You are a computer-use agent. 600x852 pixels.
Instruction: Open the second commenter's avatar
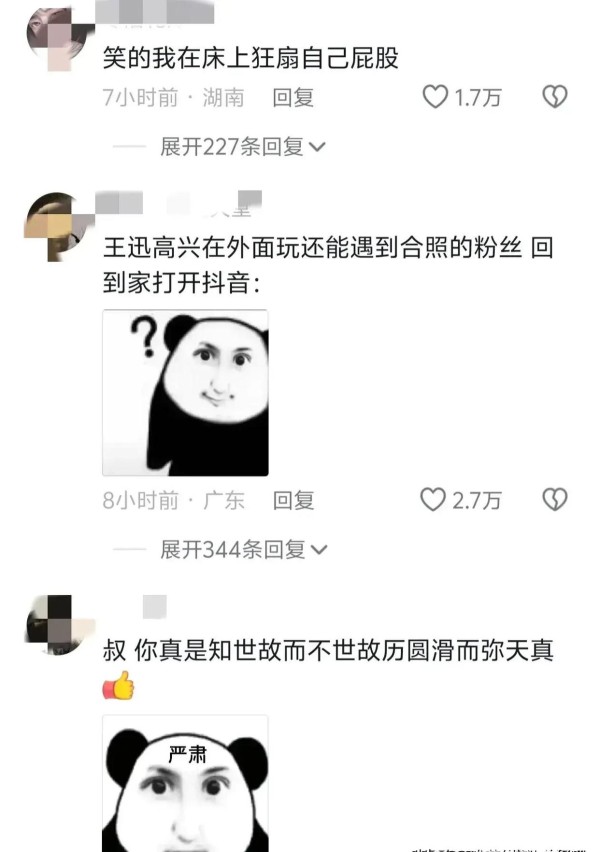pos(59,227)
